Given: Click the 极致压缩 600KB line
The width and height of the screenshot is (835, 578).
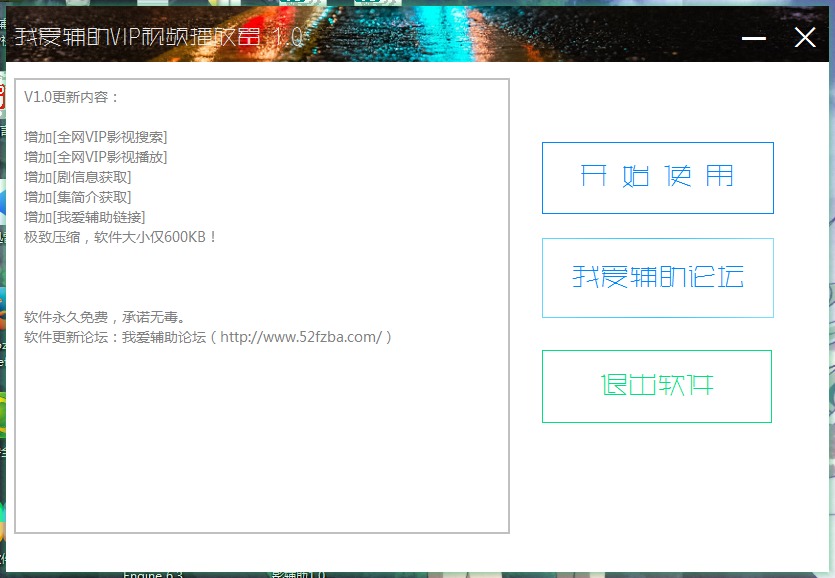Looking at the screenshot, I should (x=120, y=237).
